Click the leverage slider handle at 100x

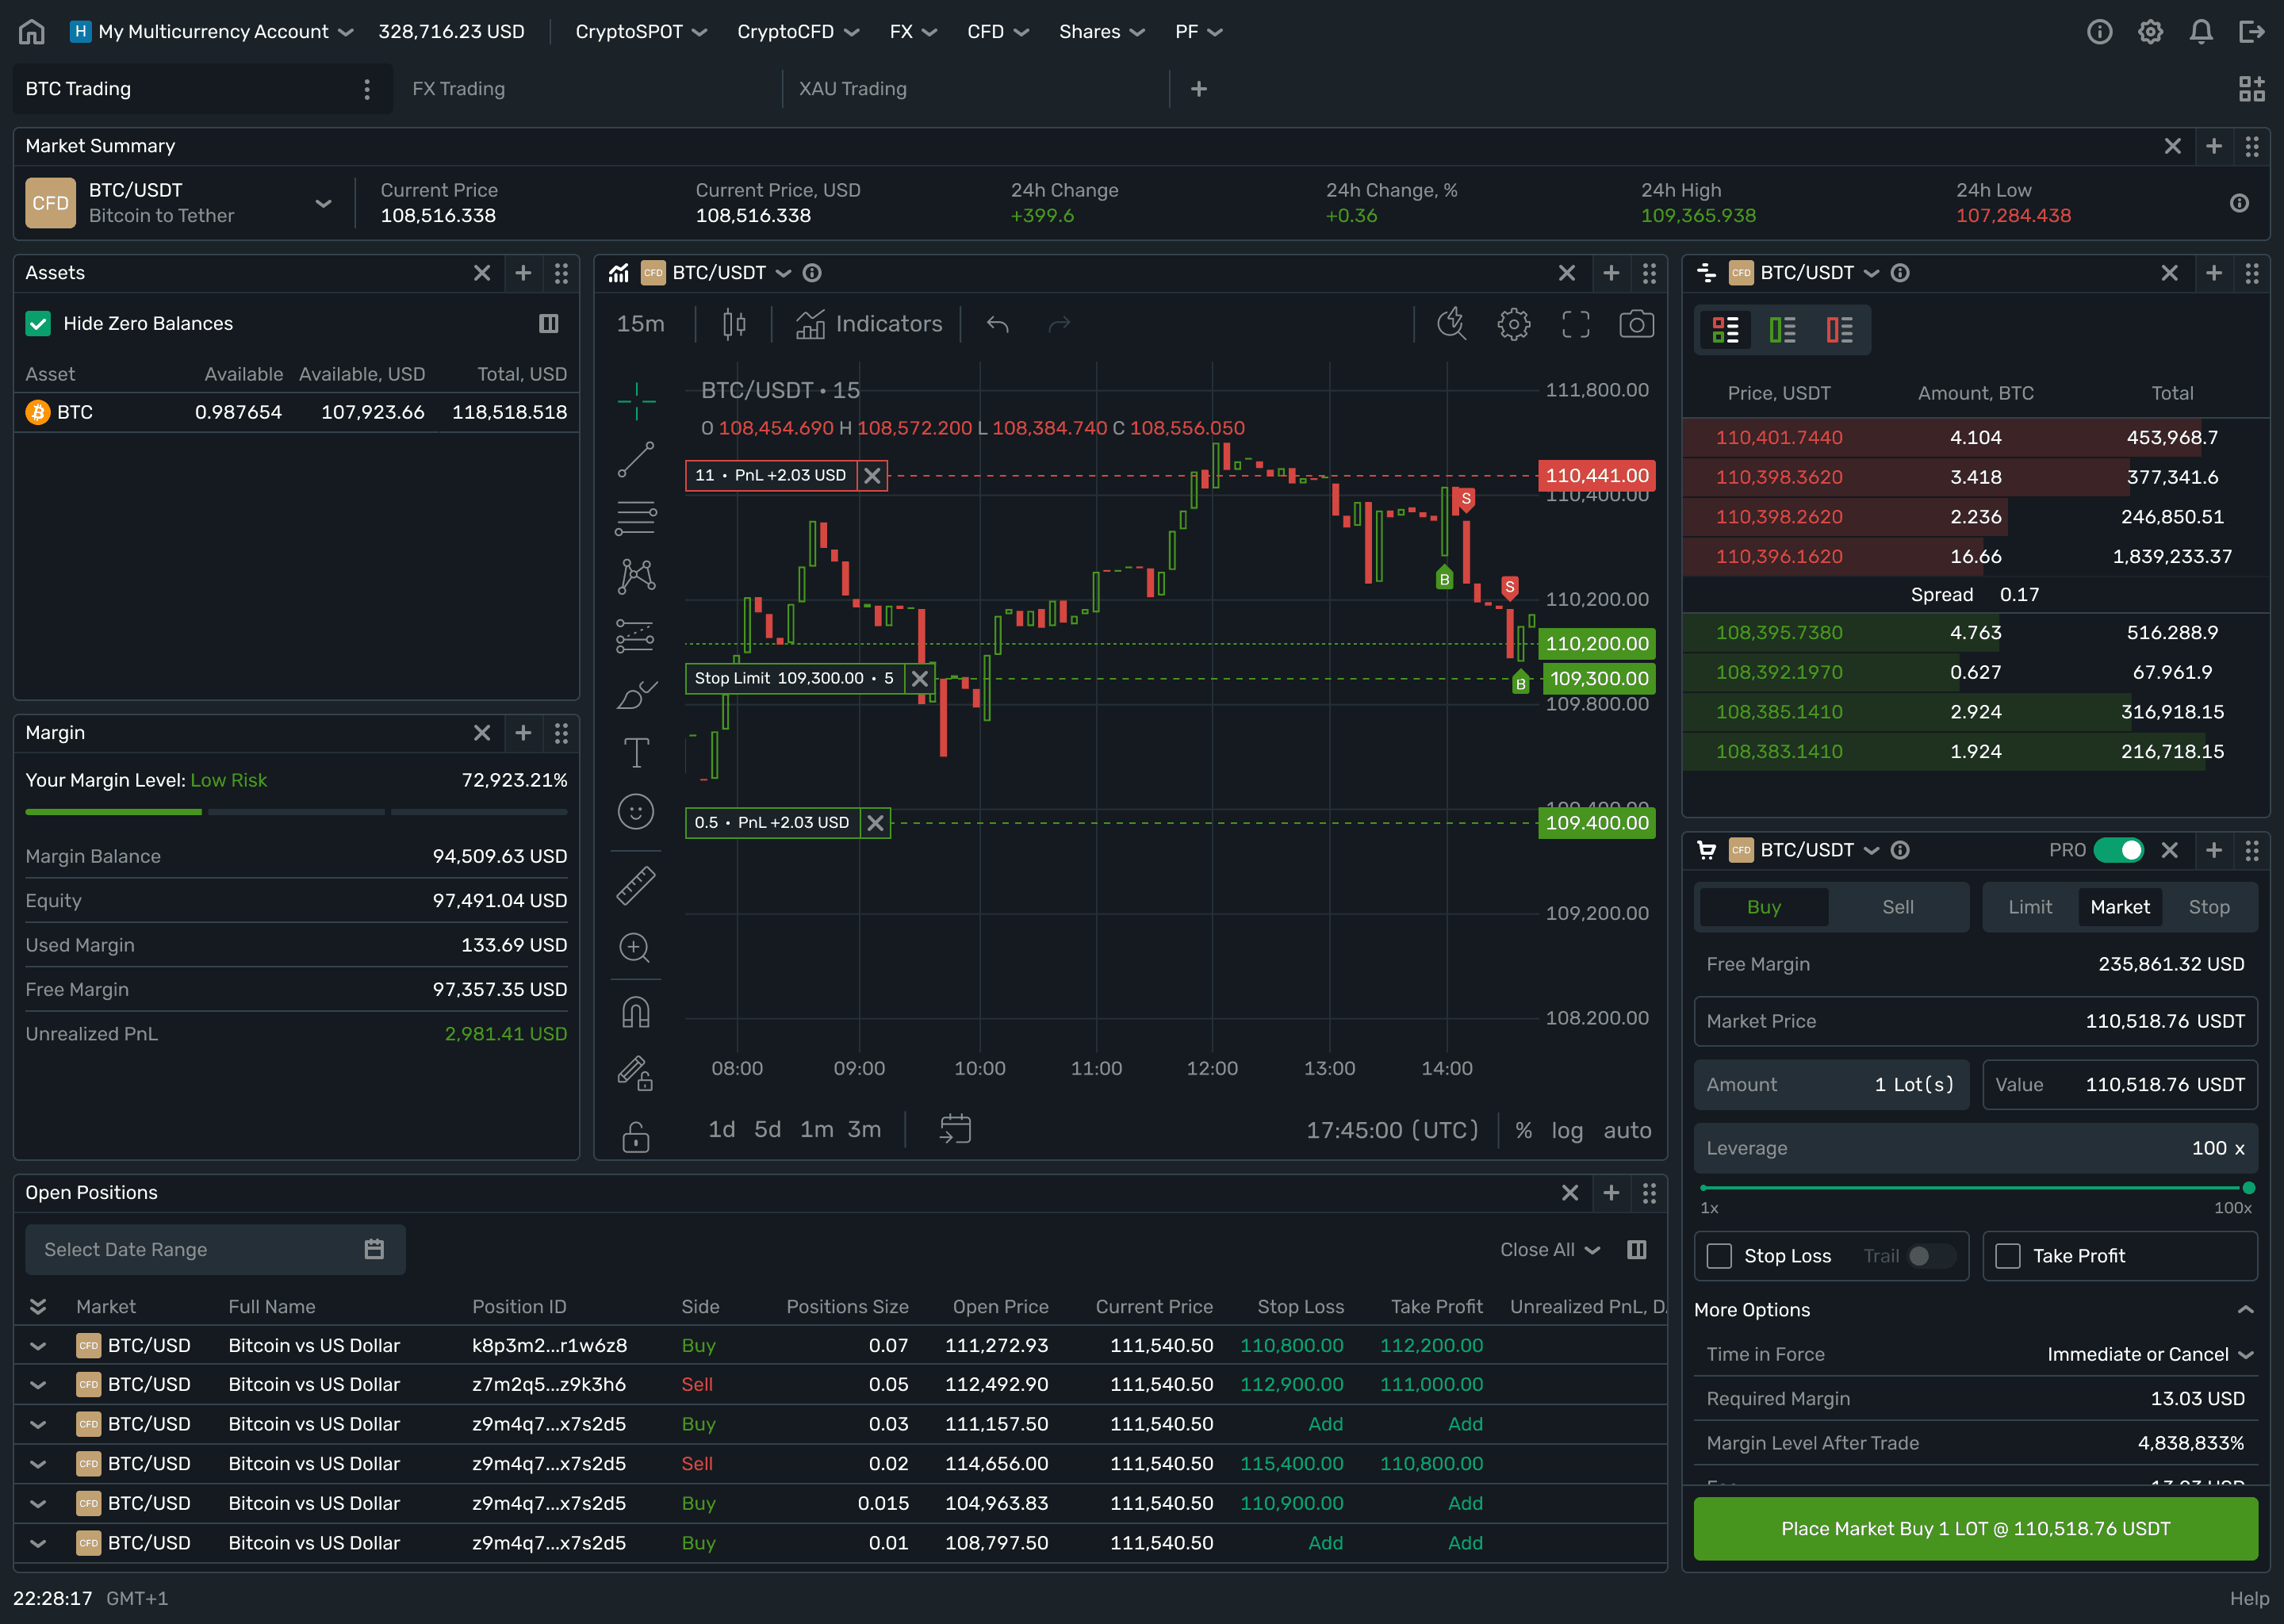(2248, 1188)
